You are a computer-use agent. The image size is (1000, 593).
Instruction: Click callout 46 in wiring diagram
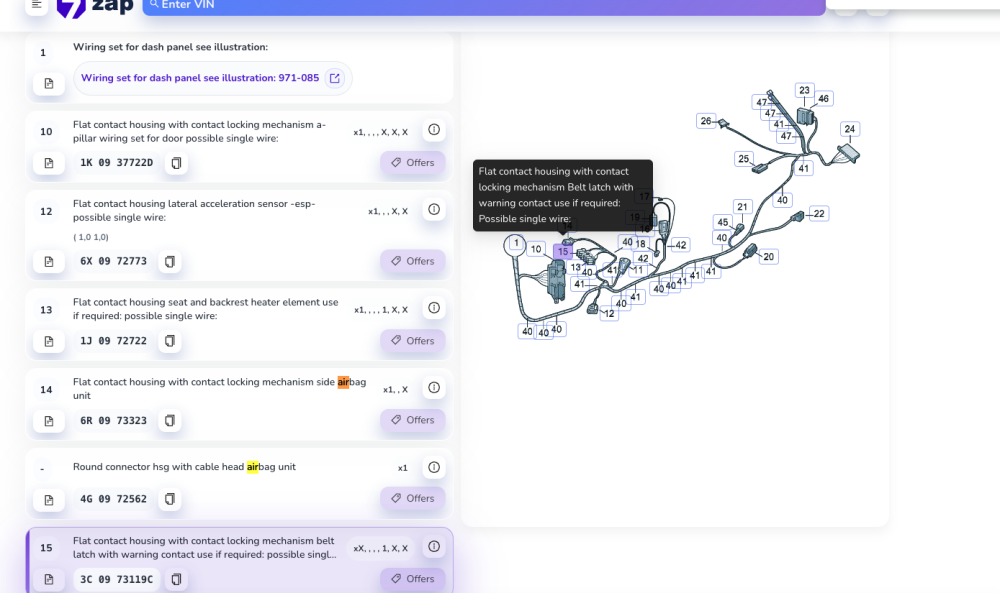(823, 99)
